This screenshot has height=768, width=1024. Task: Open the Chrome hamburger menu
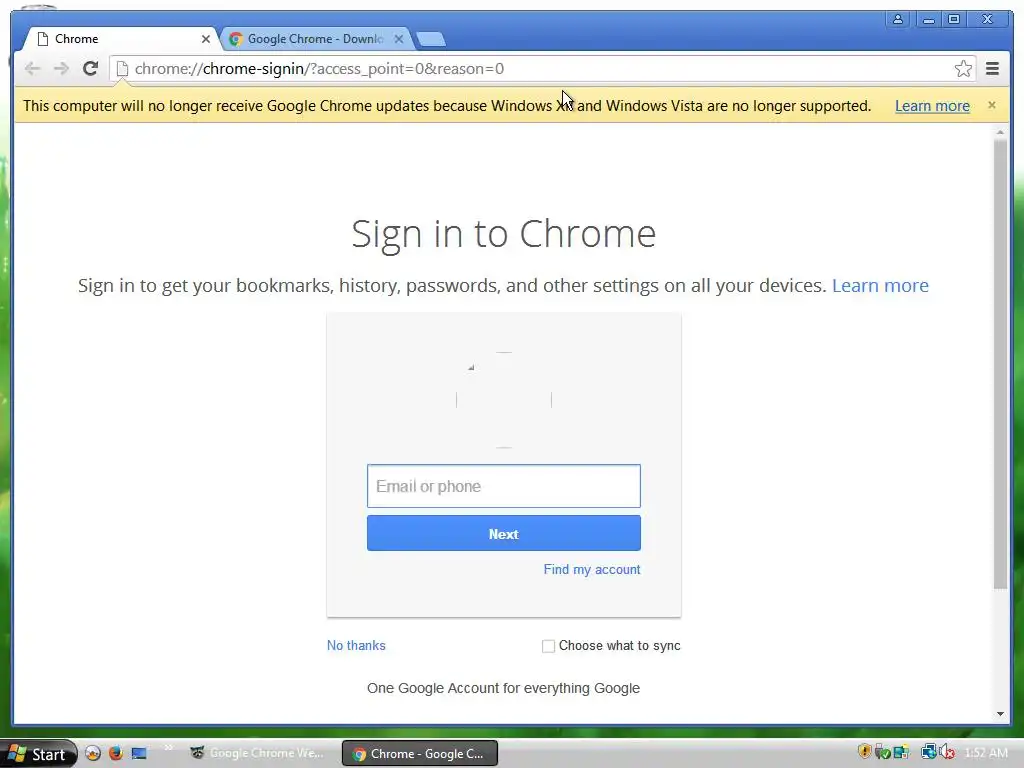coord(992,69)
